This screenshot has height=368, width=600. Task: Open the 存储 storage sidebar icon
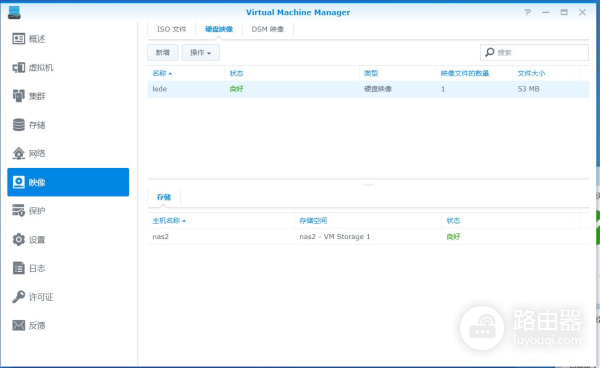(18, 125)
